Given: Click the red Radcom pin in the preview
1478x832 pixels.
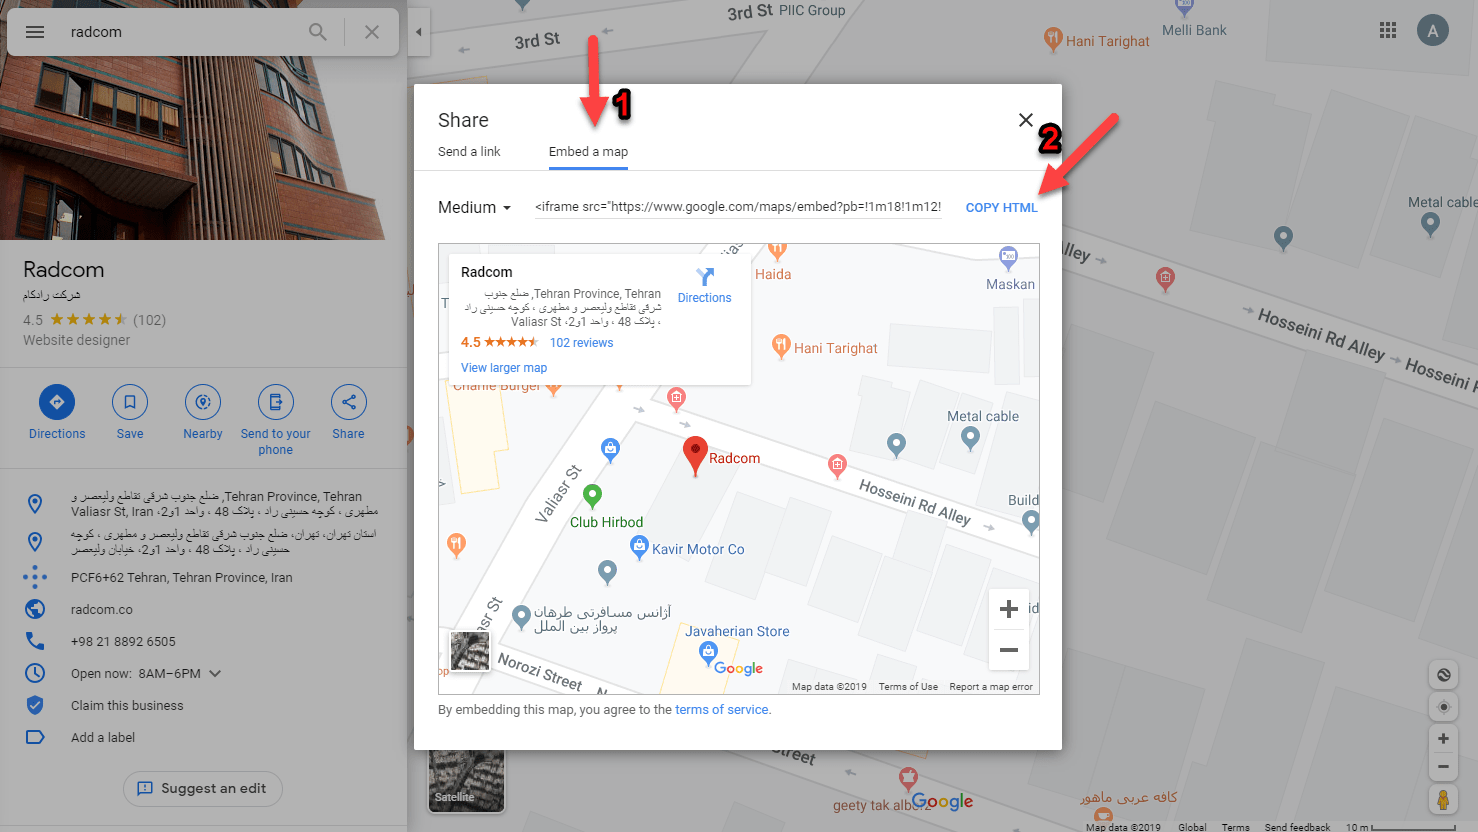Looking at the screenshot, I should click(695, 455).
